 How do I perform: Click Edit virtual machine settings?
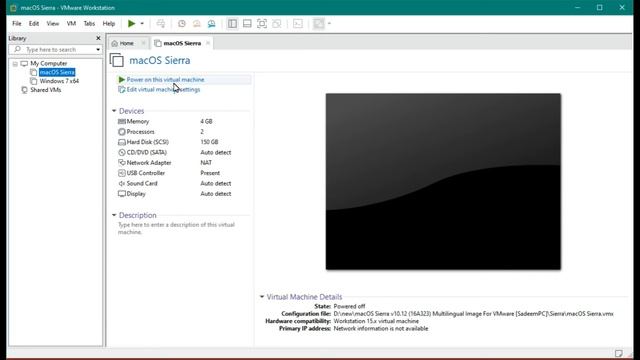click(163, 89)
